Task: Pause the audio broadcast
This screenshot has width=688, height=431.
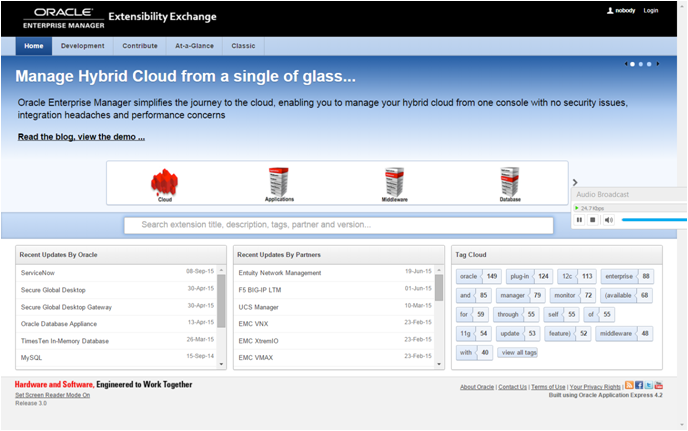Action: (580, 220)
